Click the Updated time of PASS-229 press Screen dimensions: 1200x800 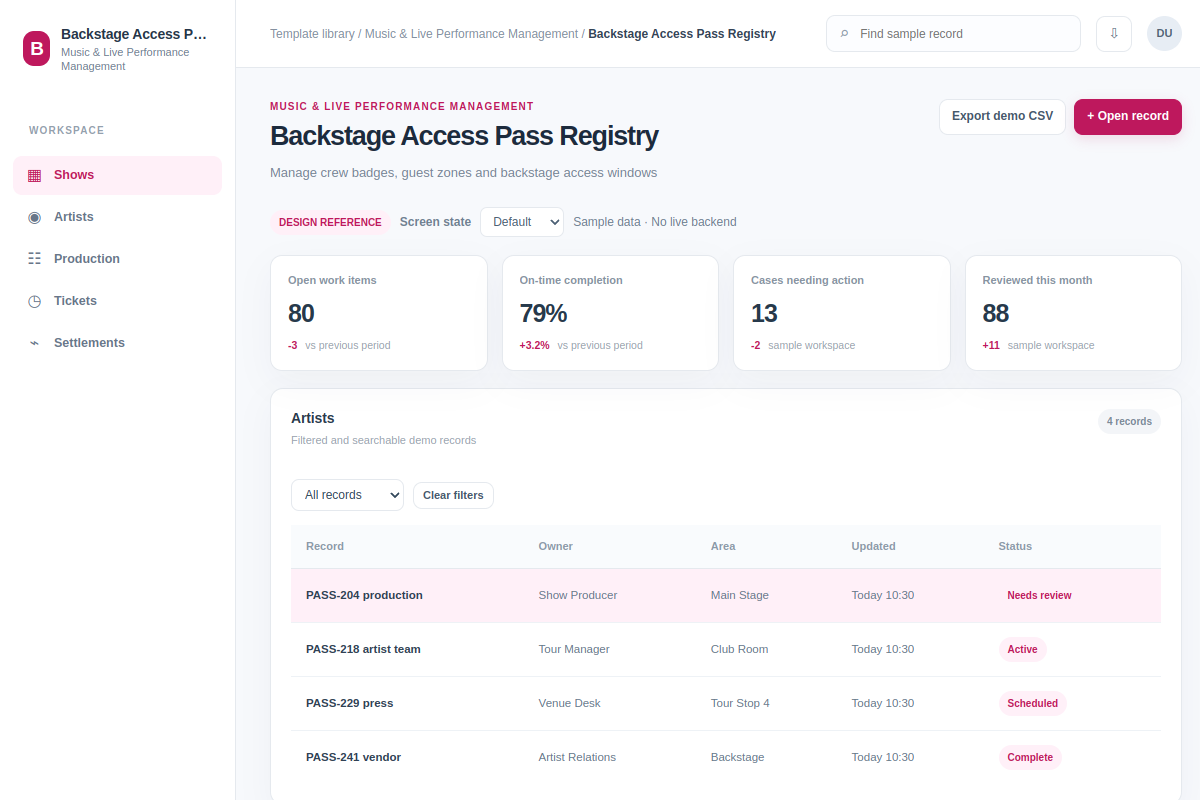pyautogui.click(x=883, y=703)
